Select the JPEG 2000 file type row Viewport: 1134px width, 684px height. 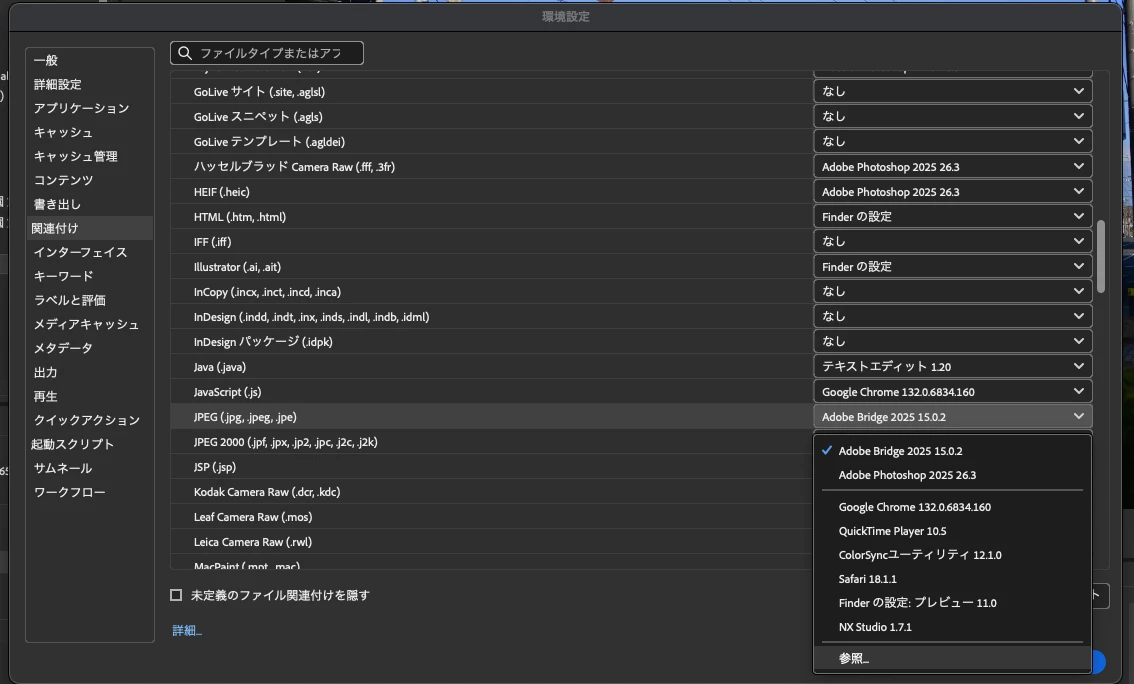[x=492, y=442]
